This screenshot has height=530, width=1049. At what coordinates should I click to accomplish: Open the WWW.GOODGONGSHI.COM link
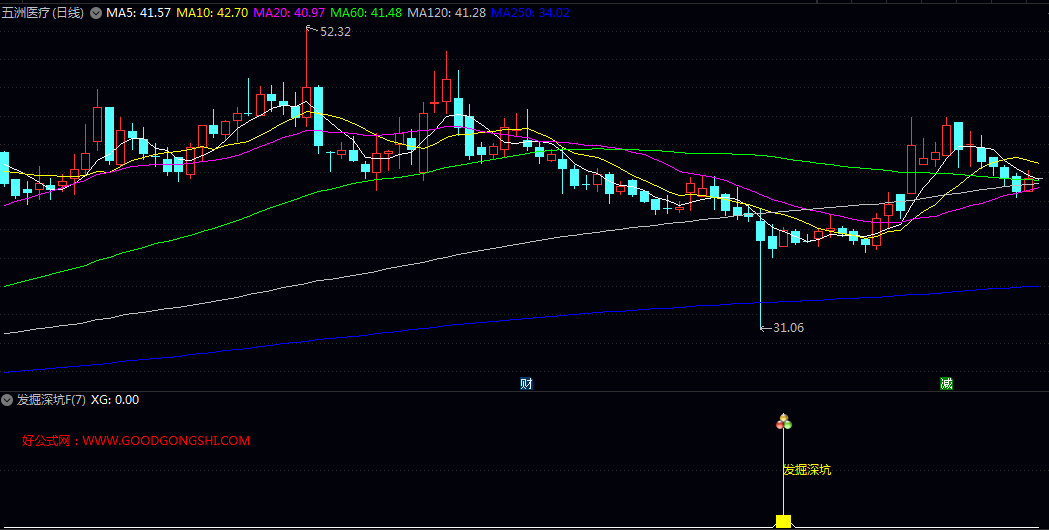(x=167, y=441)
